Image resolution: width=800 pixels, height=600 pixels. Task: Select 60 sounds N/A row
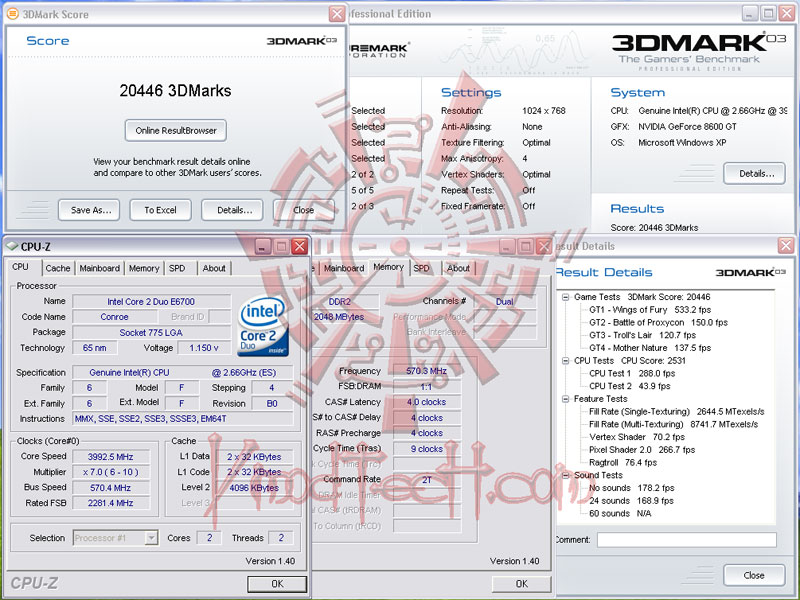pyautogui.click(x=620, y=514)
